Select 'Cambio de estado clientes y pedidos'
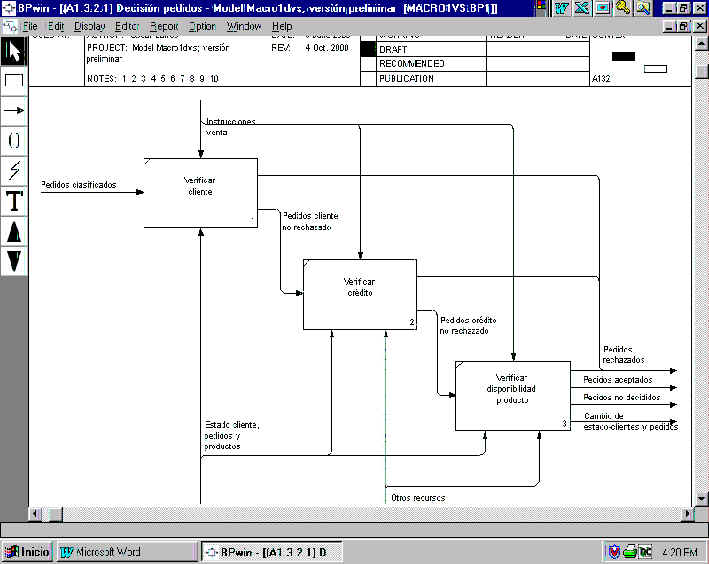Viewport: 709px width, 564px height. point(630,422)
